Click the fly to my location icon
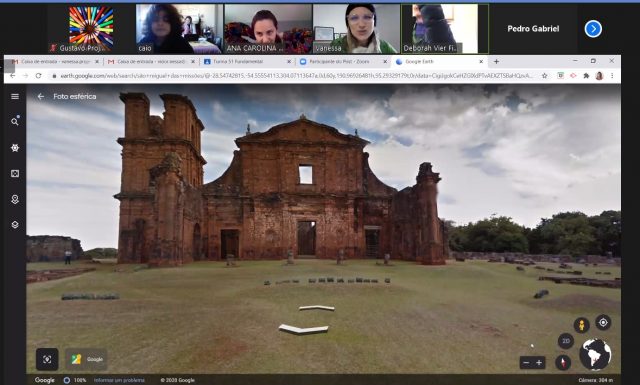Viewport: 640px width, 385px height. 603,323
